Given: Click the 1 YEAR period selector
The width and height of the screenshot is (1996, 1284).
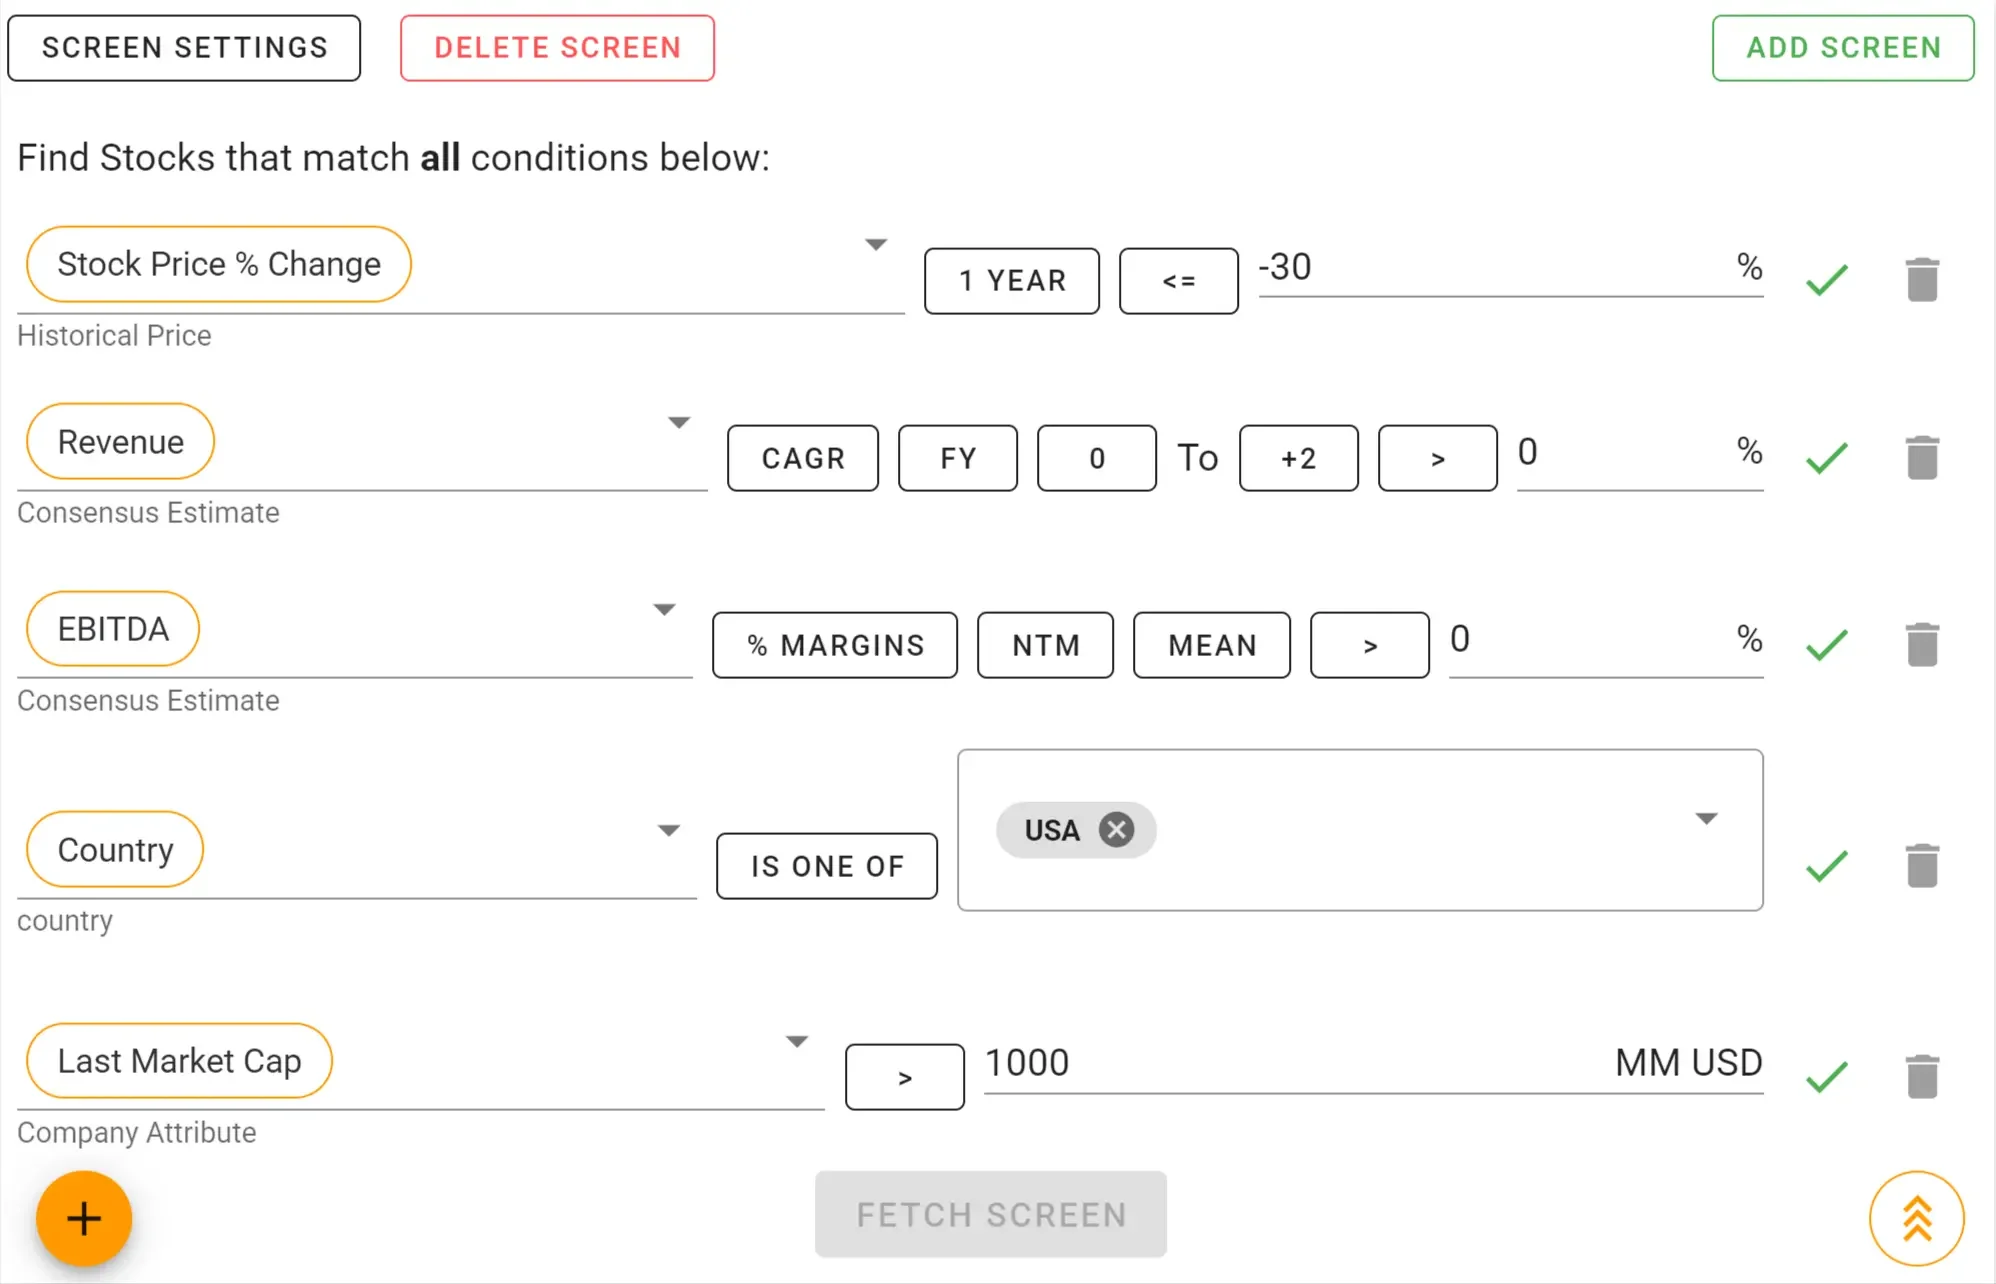Looking at the screenshot, I should [1011, 281].
